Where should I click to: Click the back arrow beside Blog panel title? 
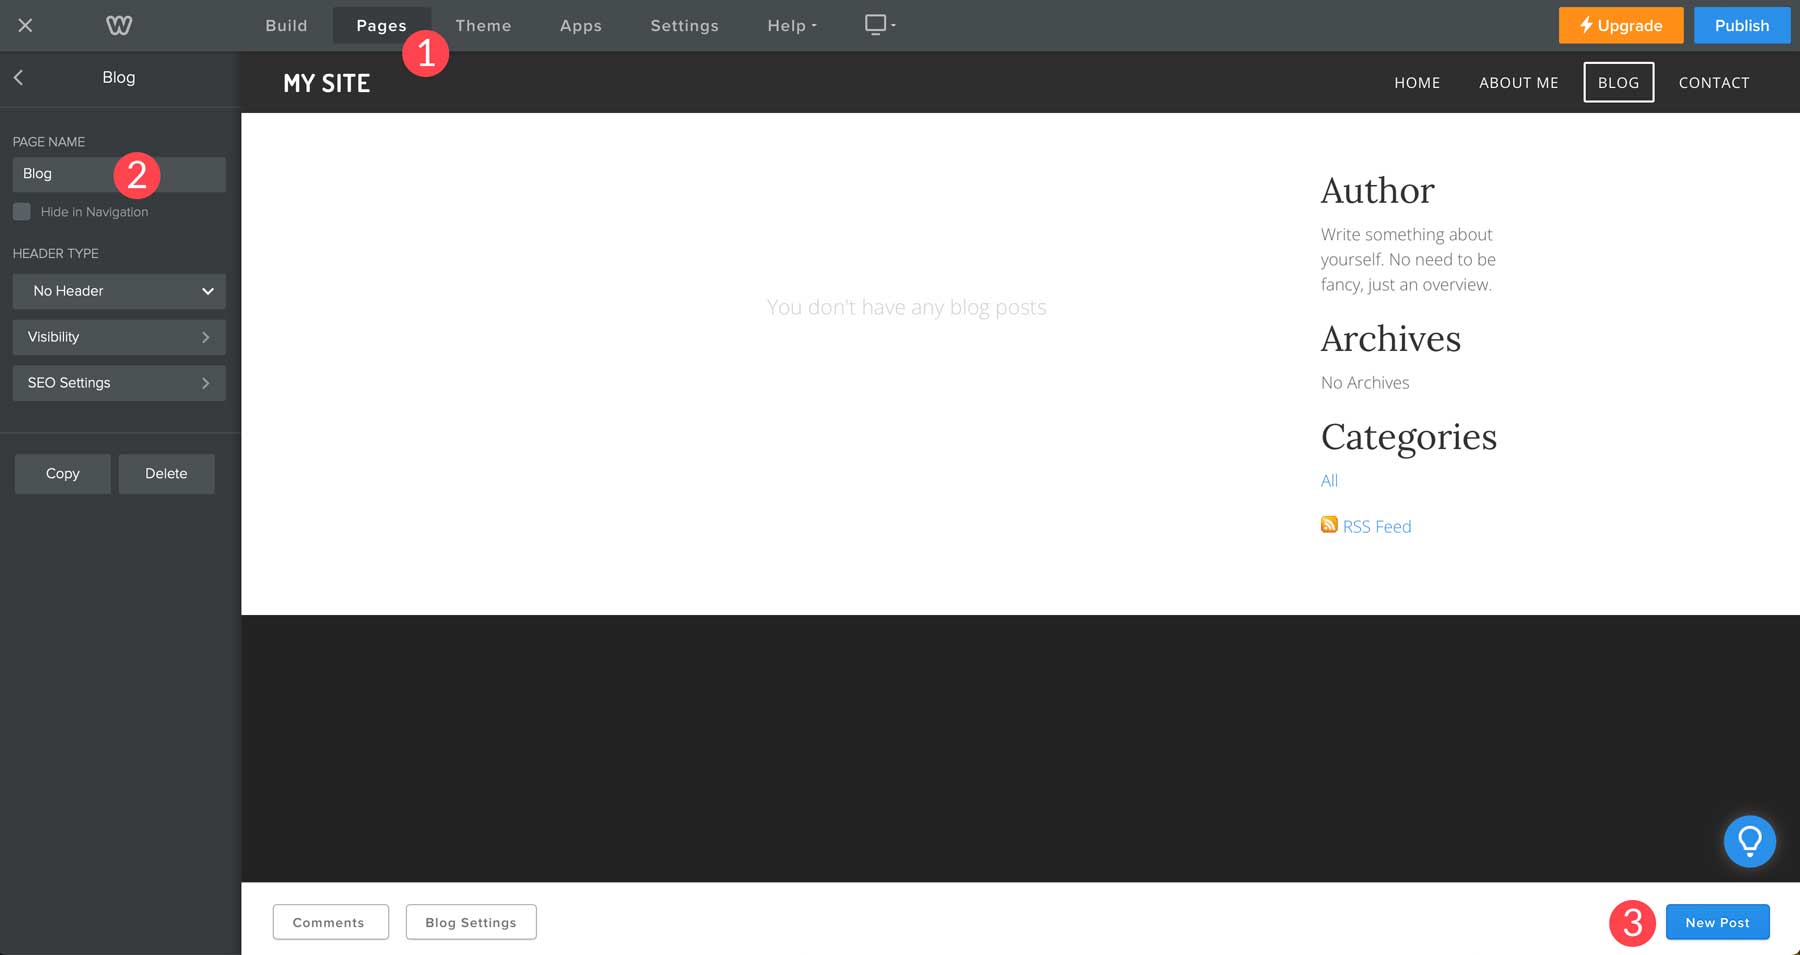pos(18,77)
